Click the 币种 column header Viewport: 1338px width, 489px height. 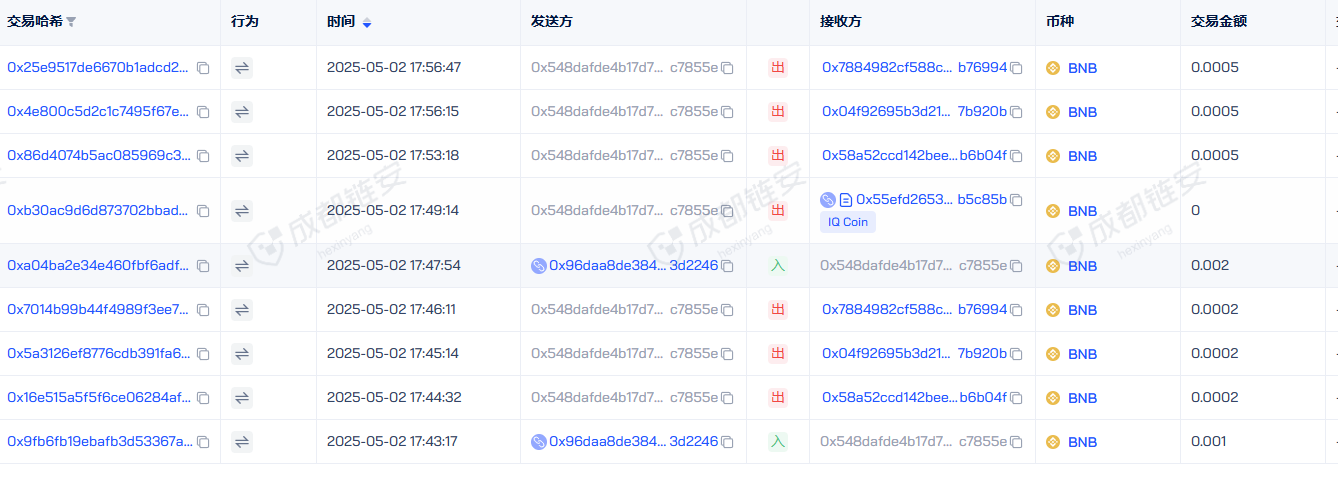pyautogui.click(x=1059, y=22)
